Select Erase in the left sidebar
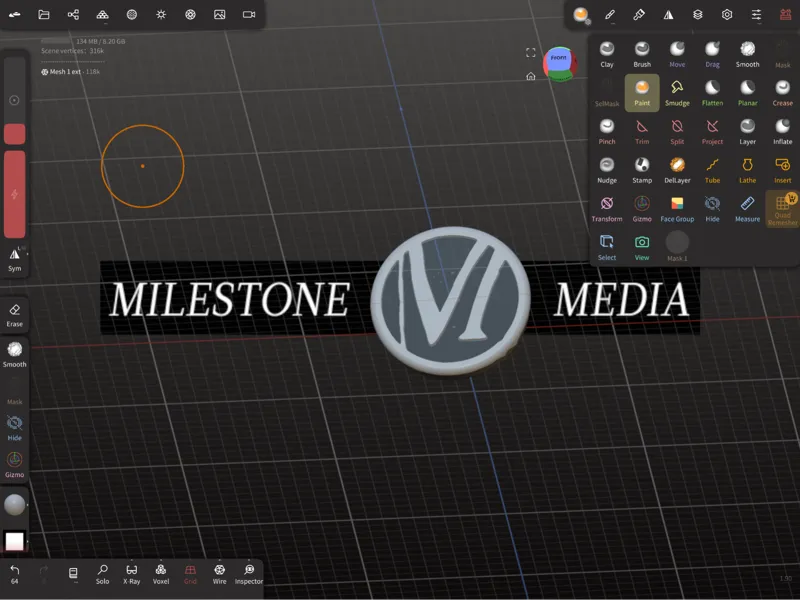 14,315
